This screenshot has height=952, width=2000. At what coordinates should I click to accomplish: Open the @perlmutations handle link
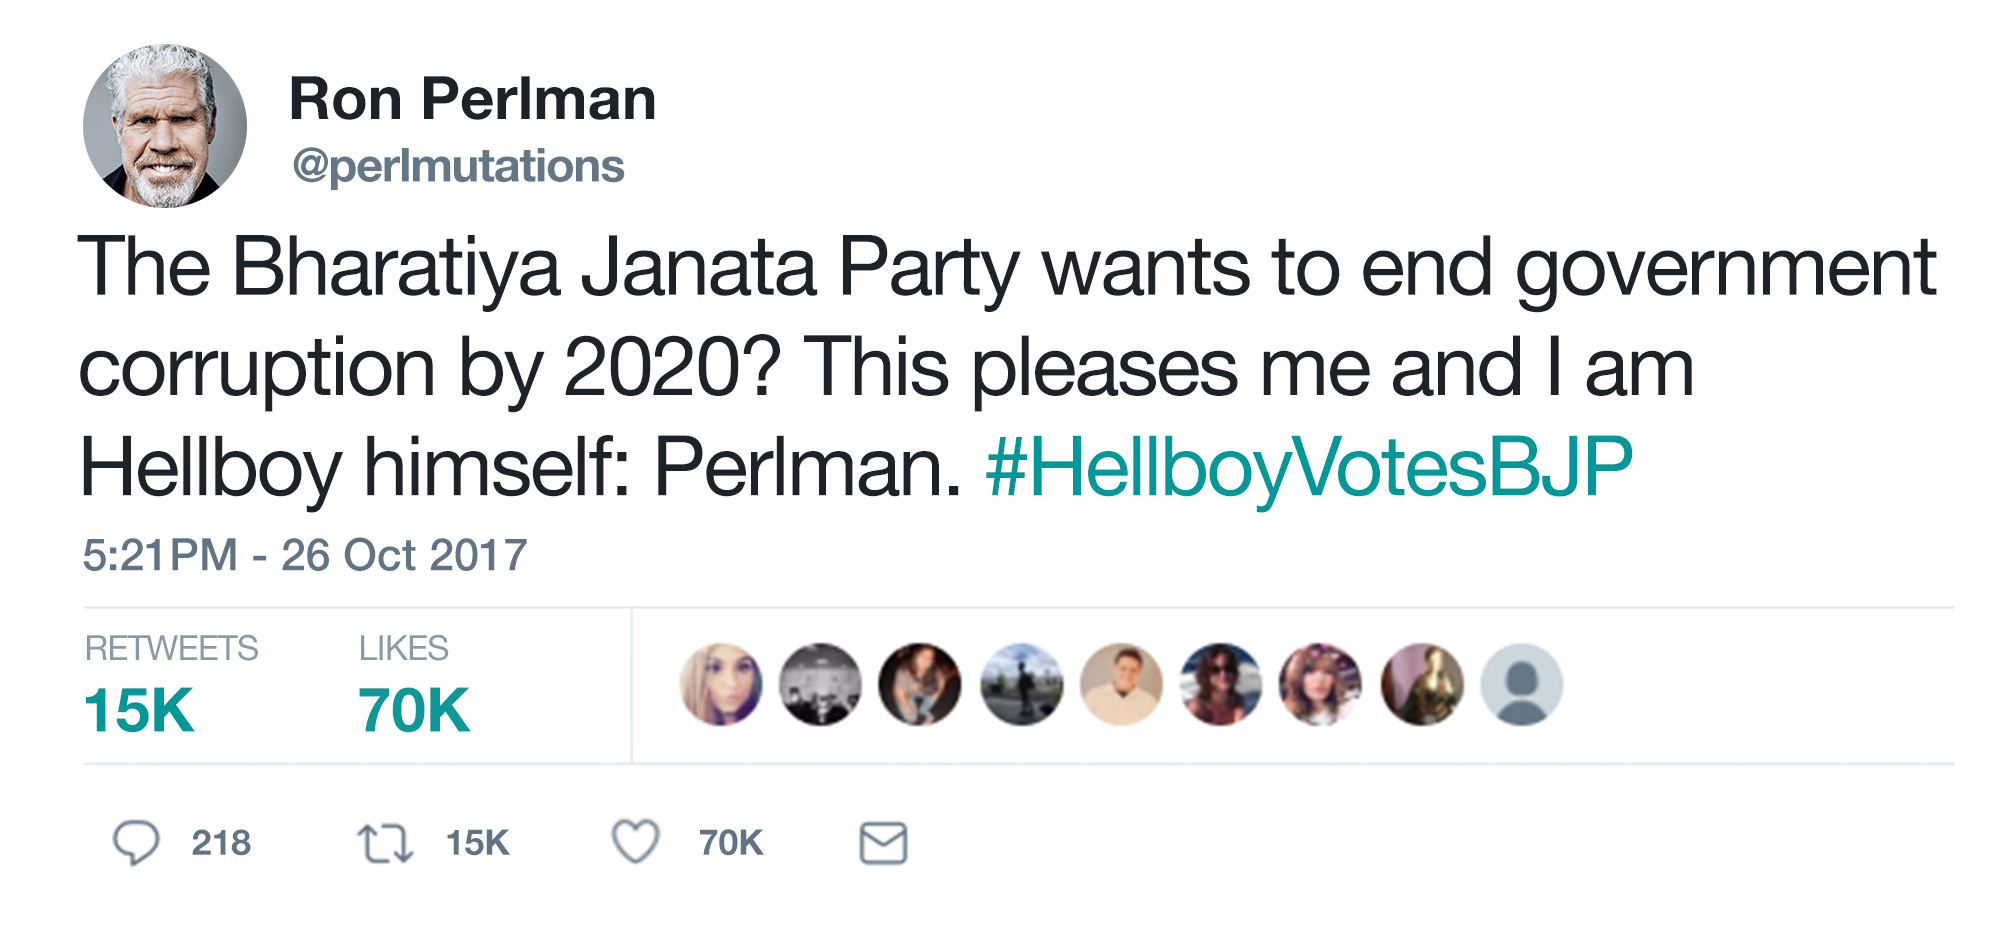point(458,166)
